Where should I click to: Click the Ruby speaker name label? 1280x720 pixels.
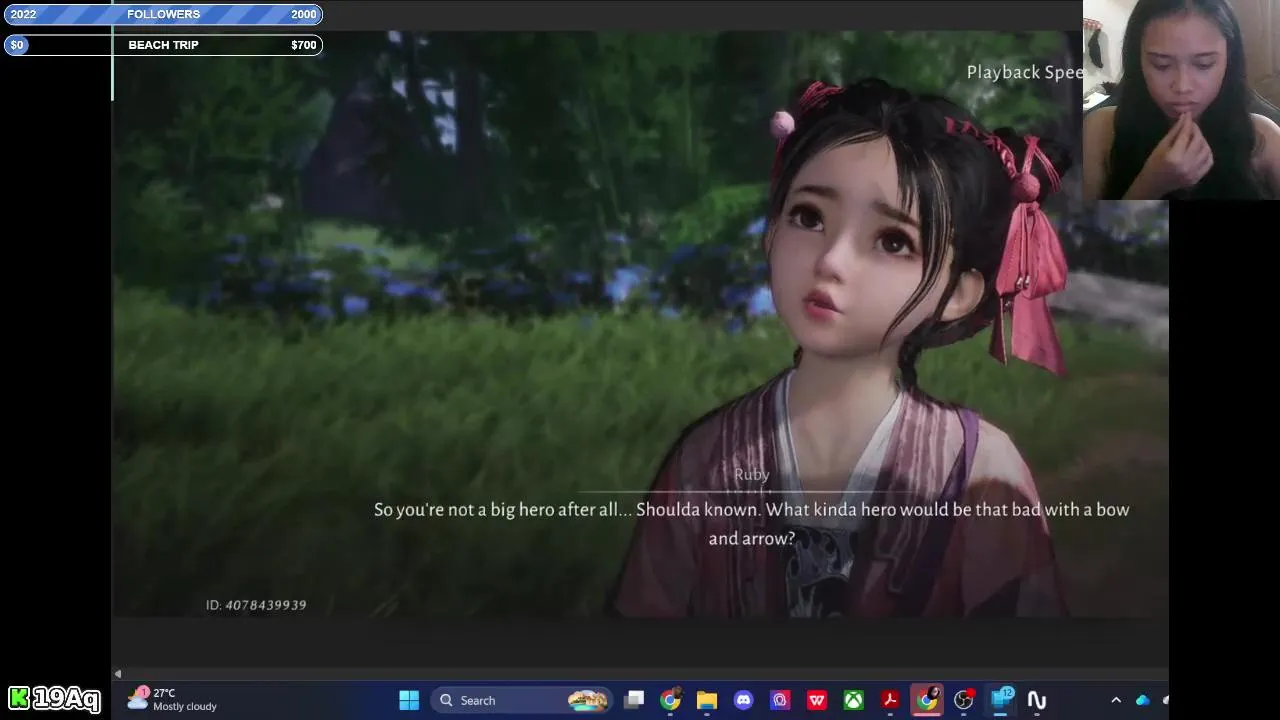(752, 475)
